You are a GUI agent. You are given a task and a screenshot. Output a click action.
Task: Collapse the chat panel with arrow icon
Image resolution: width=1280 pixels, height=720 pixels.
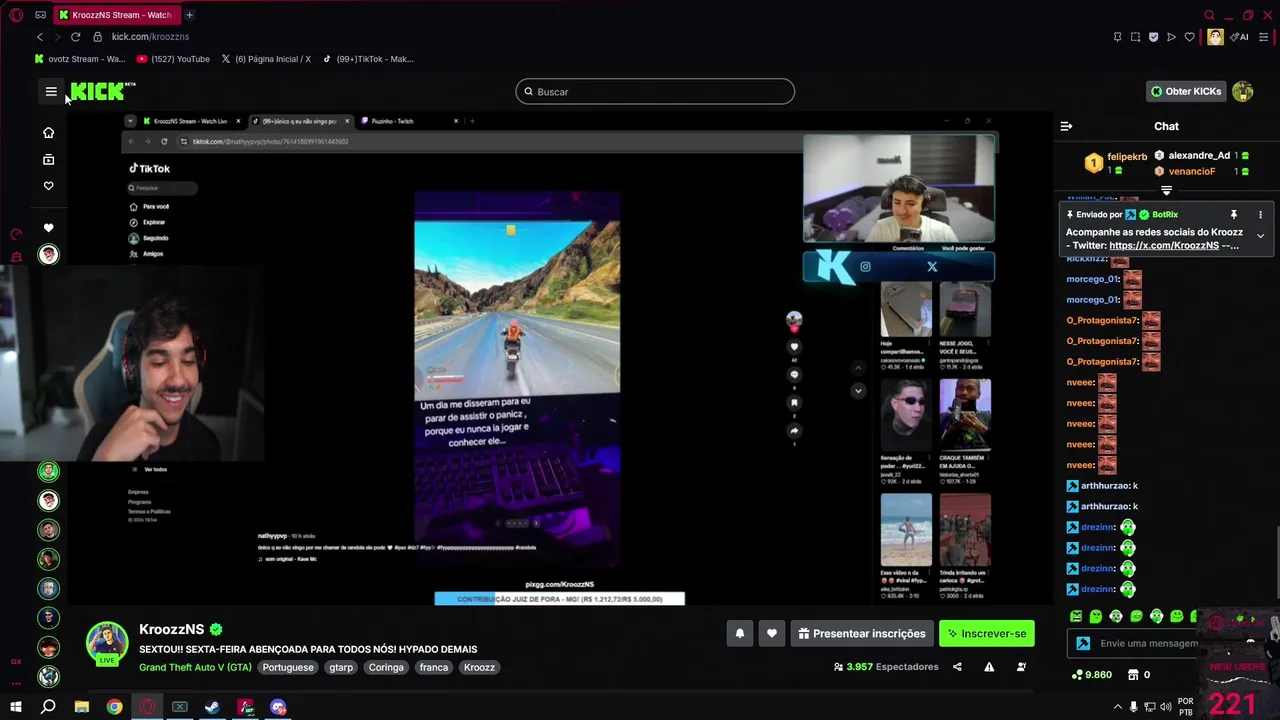pyautogui.click(x=1066, y=126)
